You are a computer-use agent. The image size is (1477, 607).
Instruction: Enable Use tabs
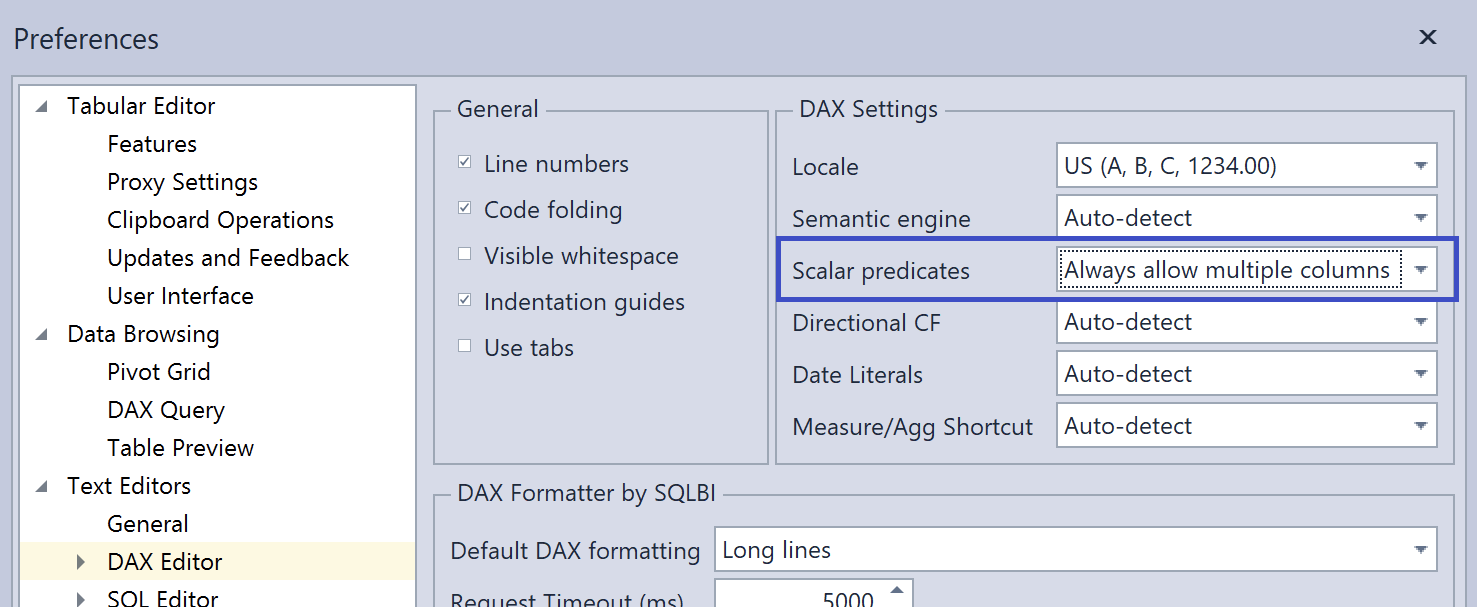pyautogui.click(x=464, y=346)
